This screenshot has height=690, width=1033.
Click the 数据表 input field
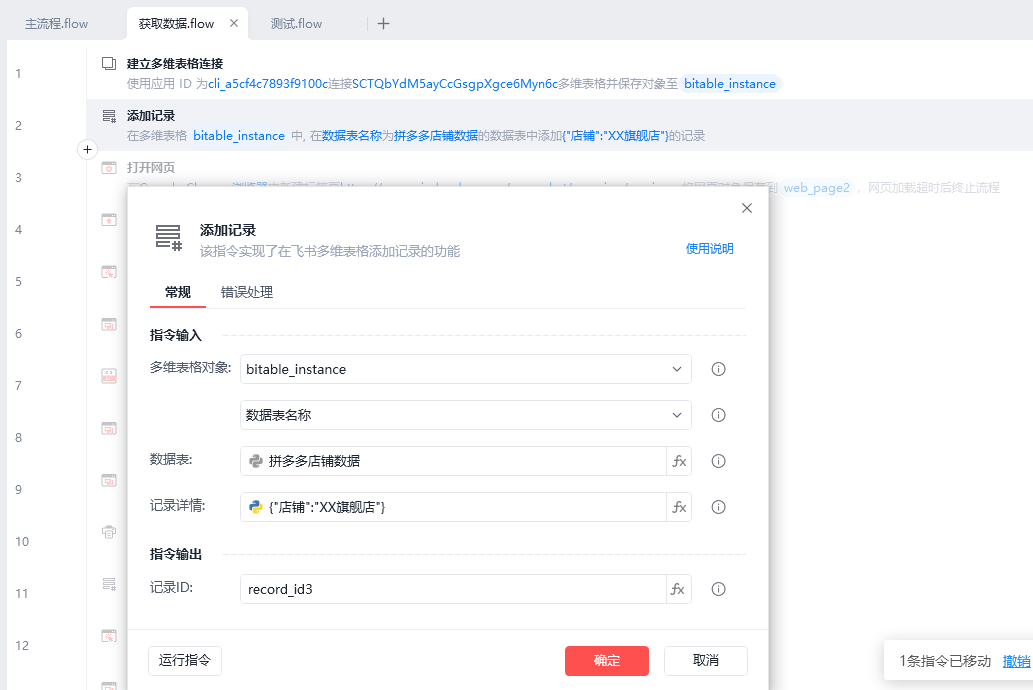click(453, 461)
